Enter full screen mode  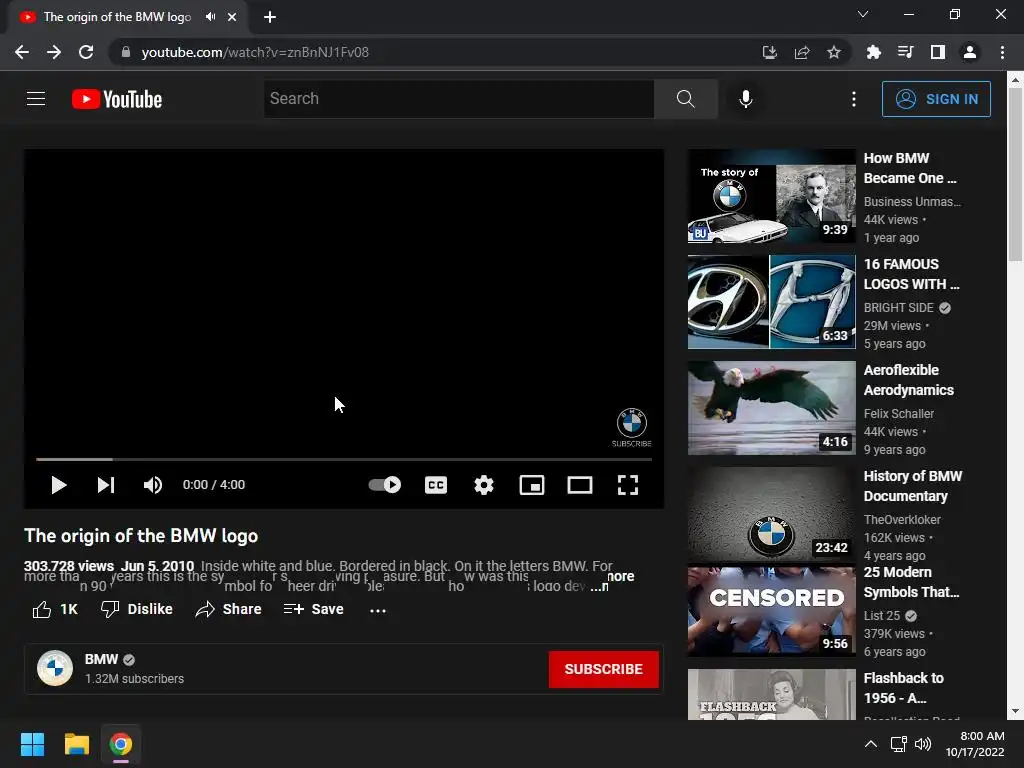coord(628,485)
